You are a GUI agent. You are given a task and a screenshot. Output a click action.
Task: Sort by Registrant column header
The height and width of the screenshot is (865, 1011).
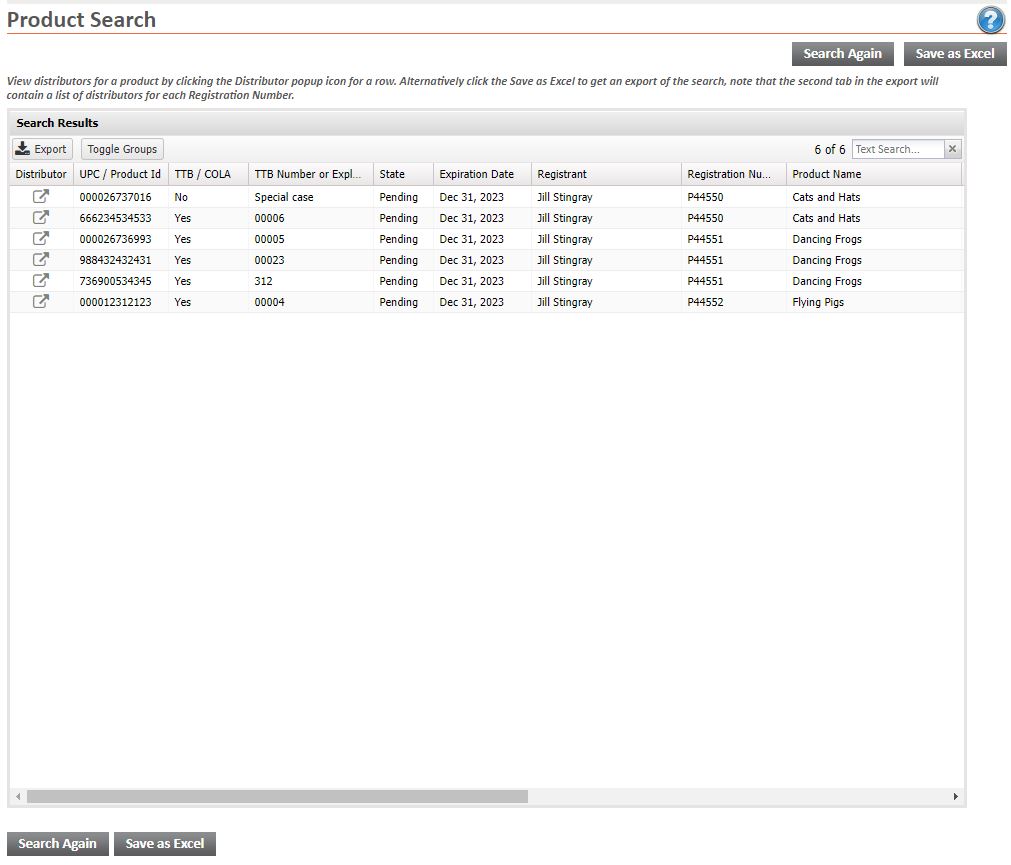pos(606,174)
